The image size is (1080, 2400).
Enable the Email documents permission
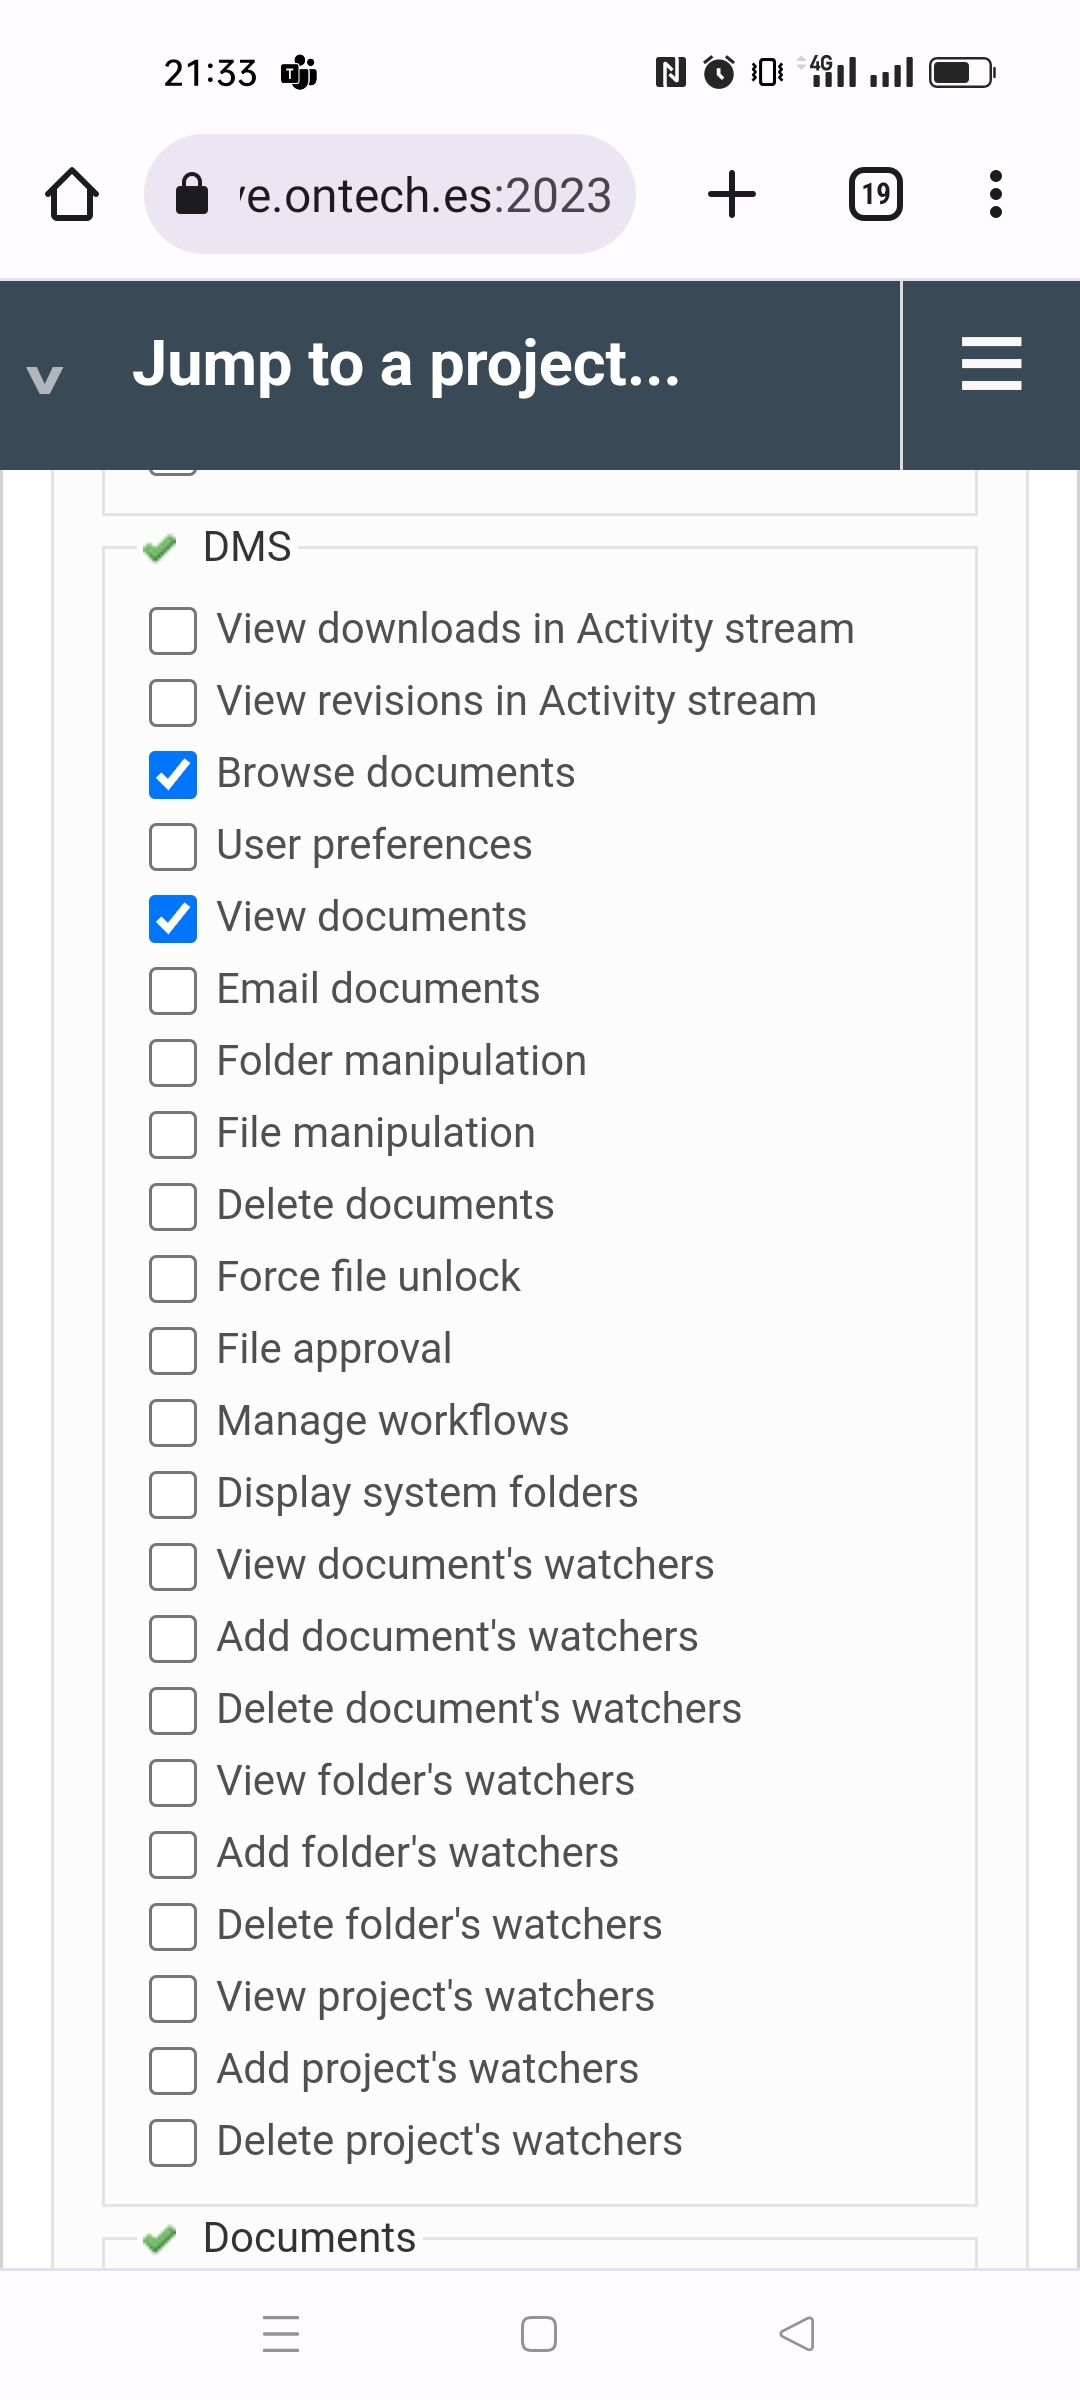coord(172,991)
